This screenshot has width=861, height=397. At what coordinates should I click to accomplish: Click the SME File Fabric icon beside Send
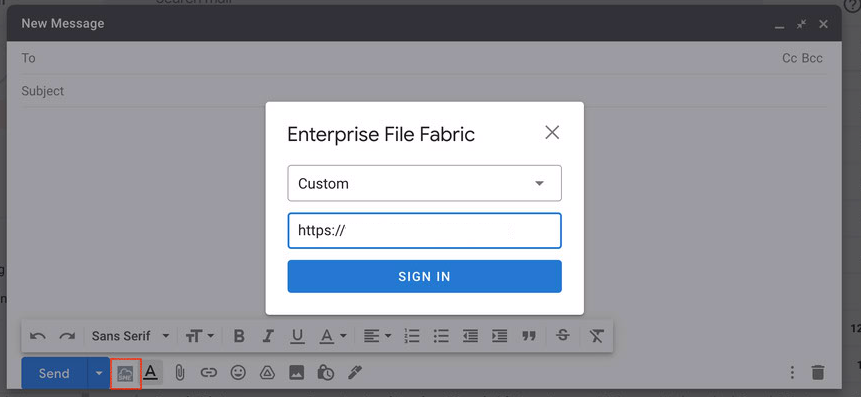[126, 373]
